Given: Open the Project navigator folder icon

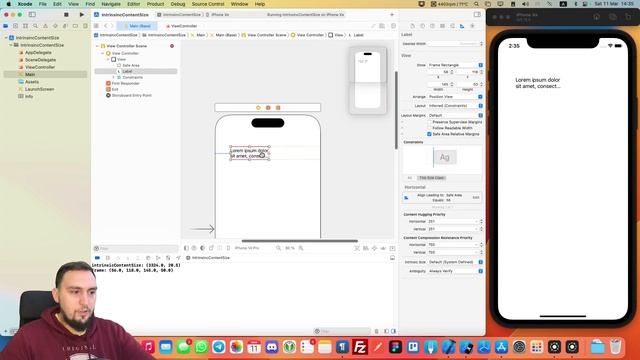Looking at the screenshot, I should click(6, 26).
